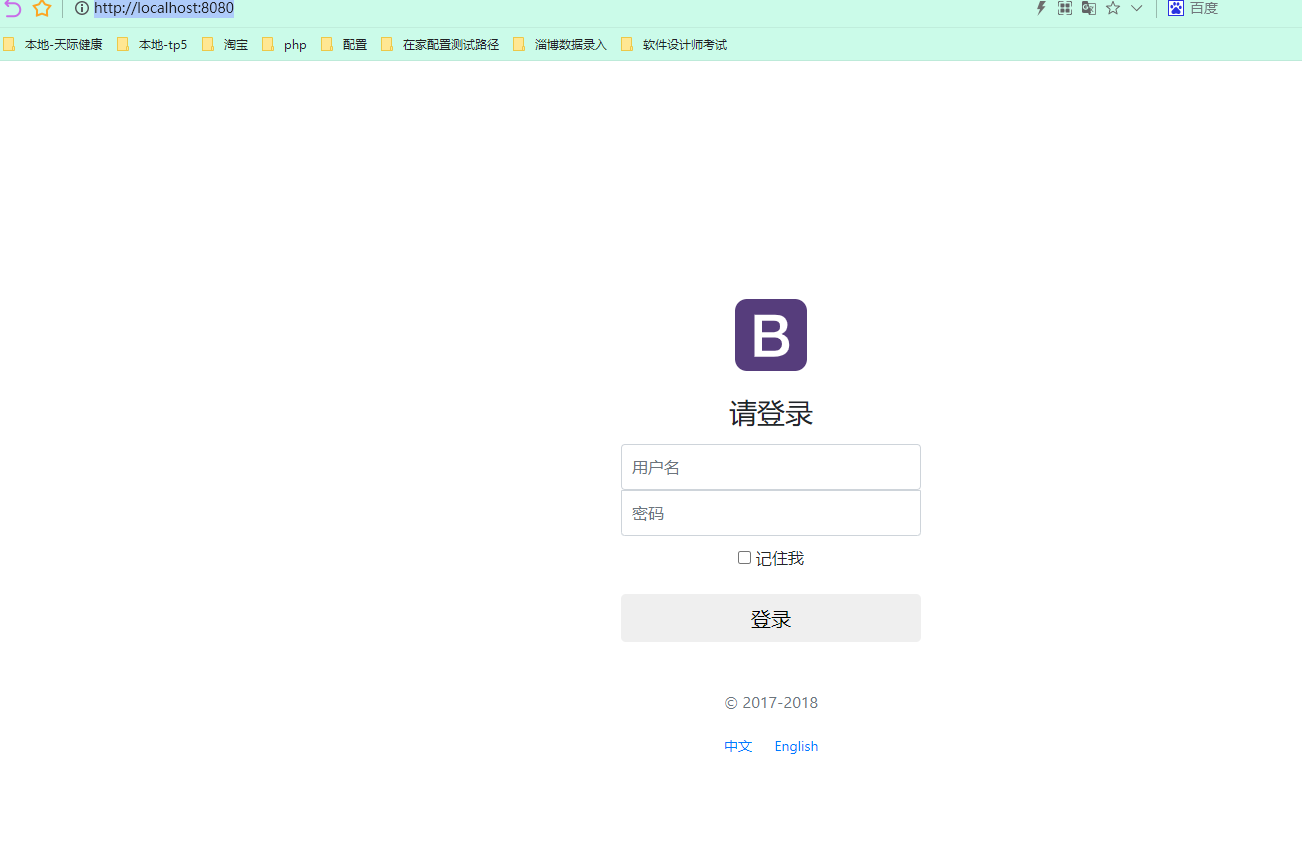
Task: Open the 配置 bookmarks folder
Action: tap(353, 44)
